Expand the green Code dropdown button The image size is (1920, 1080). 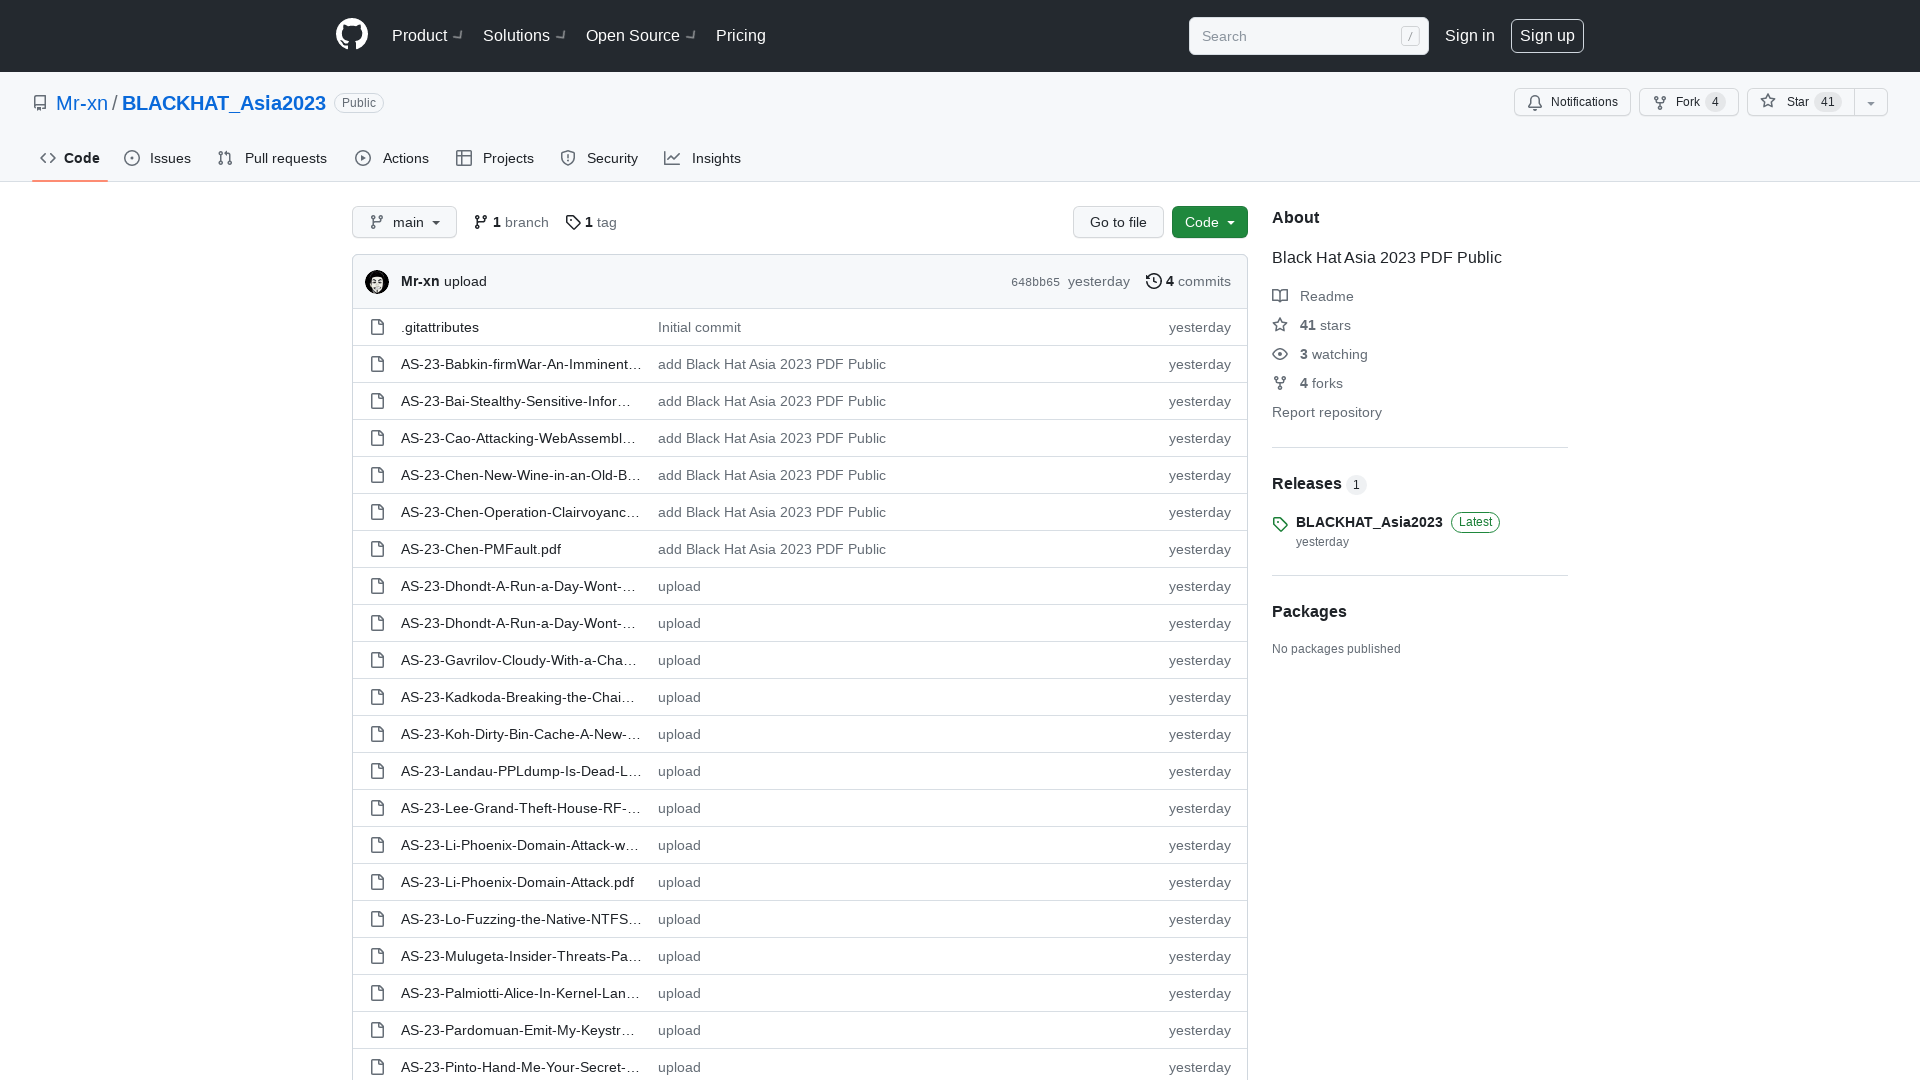coord(1209,222)
